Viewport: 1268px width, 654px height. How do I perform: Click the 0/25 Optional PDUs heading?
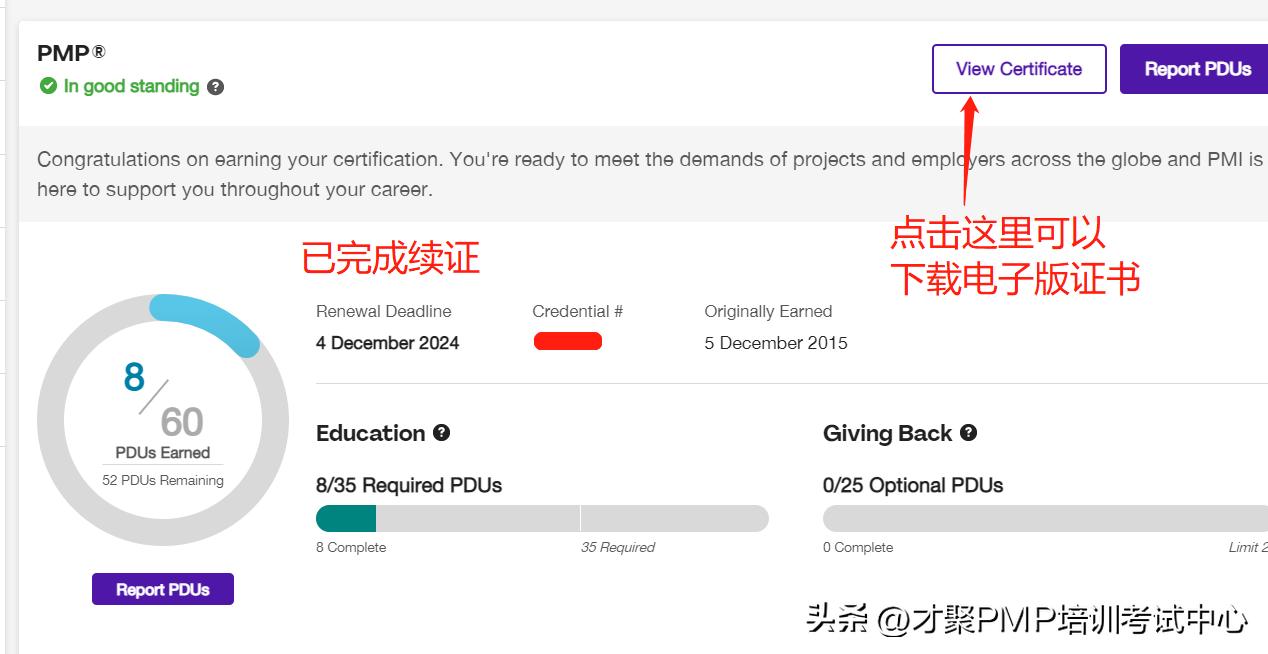(912, 485)
